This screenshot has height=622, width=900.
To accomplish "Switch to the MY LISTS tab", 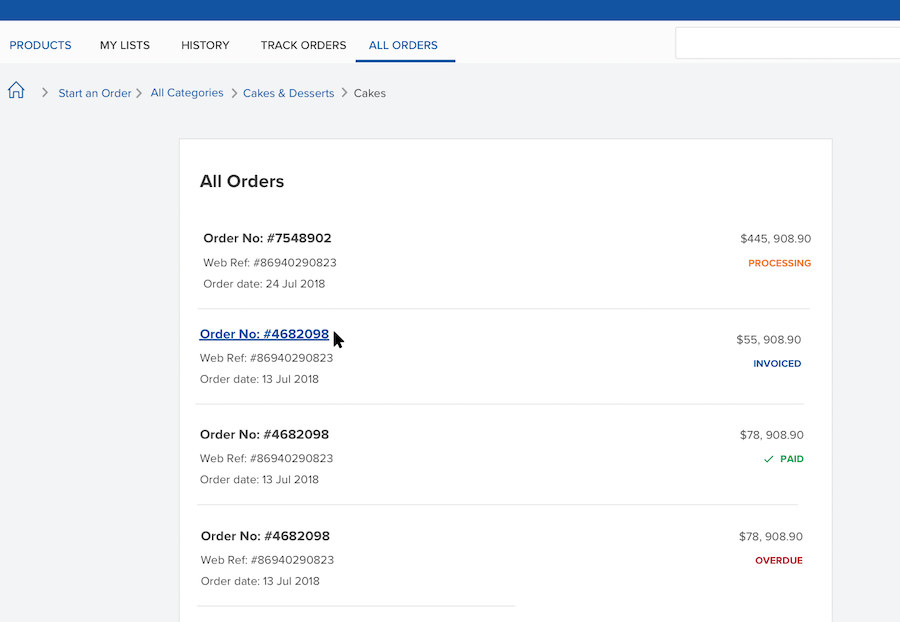I will (125, 45).
